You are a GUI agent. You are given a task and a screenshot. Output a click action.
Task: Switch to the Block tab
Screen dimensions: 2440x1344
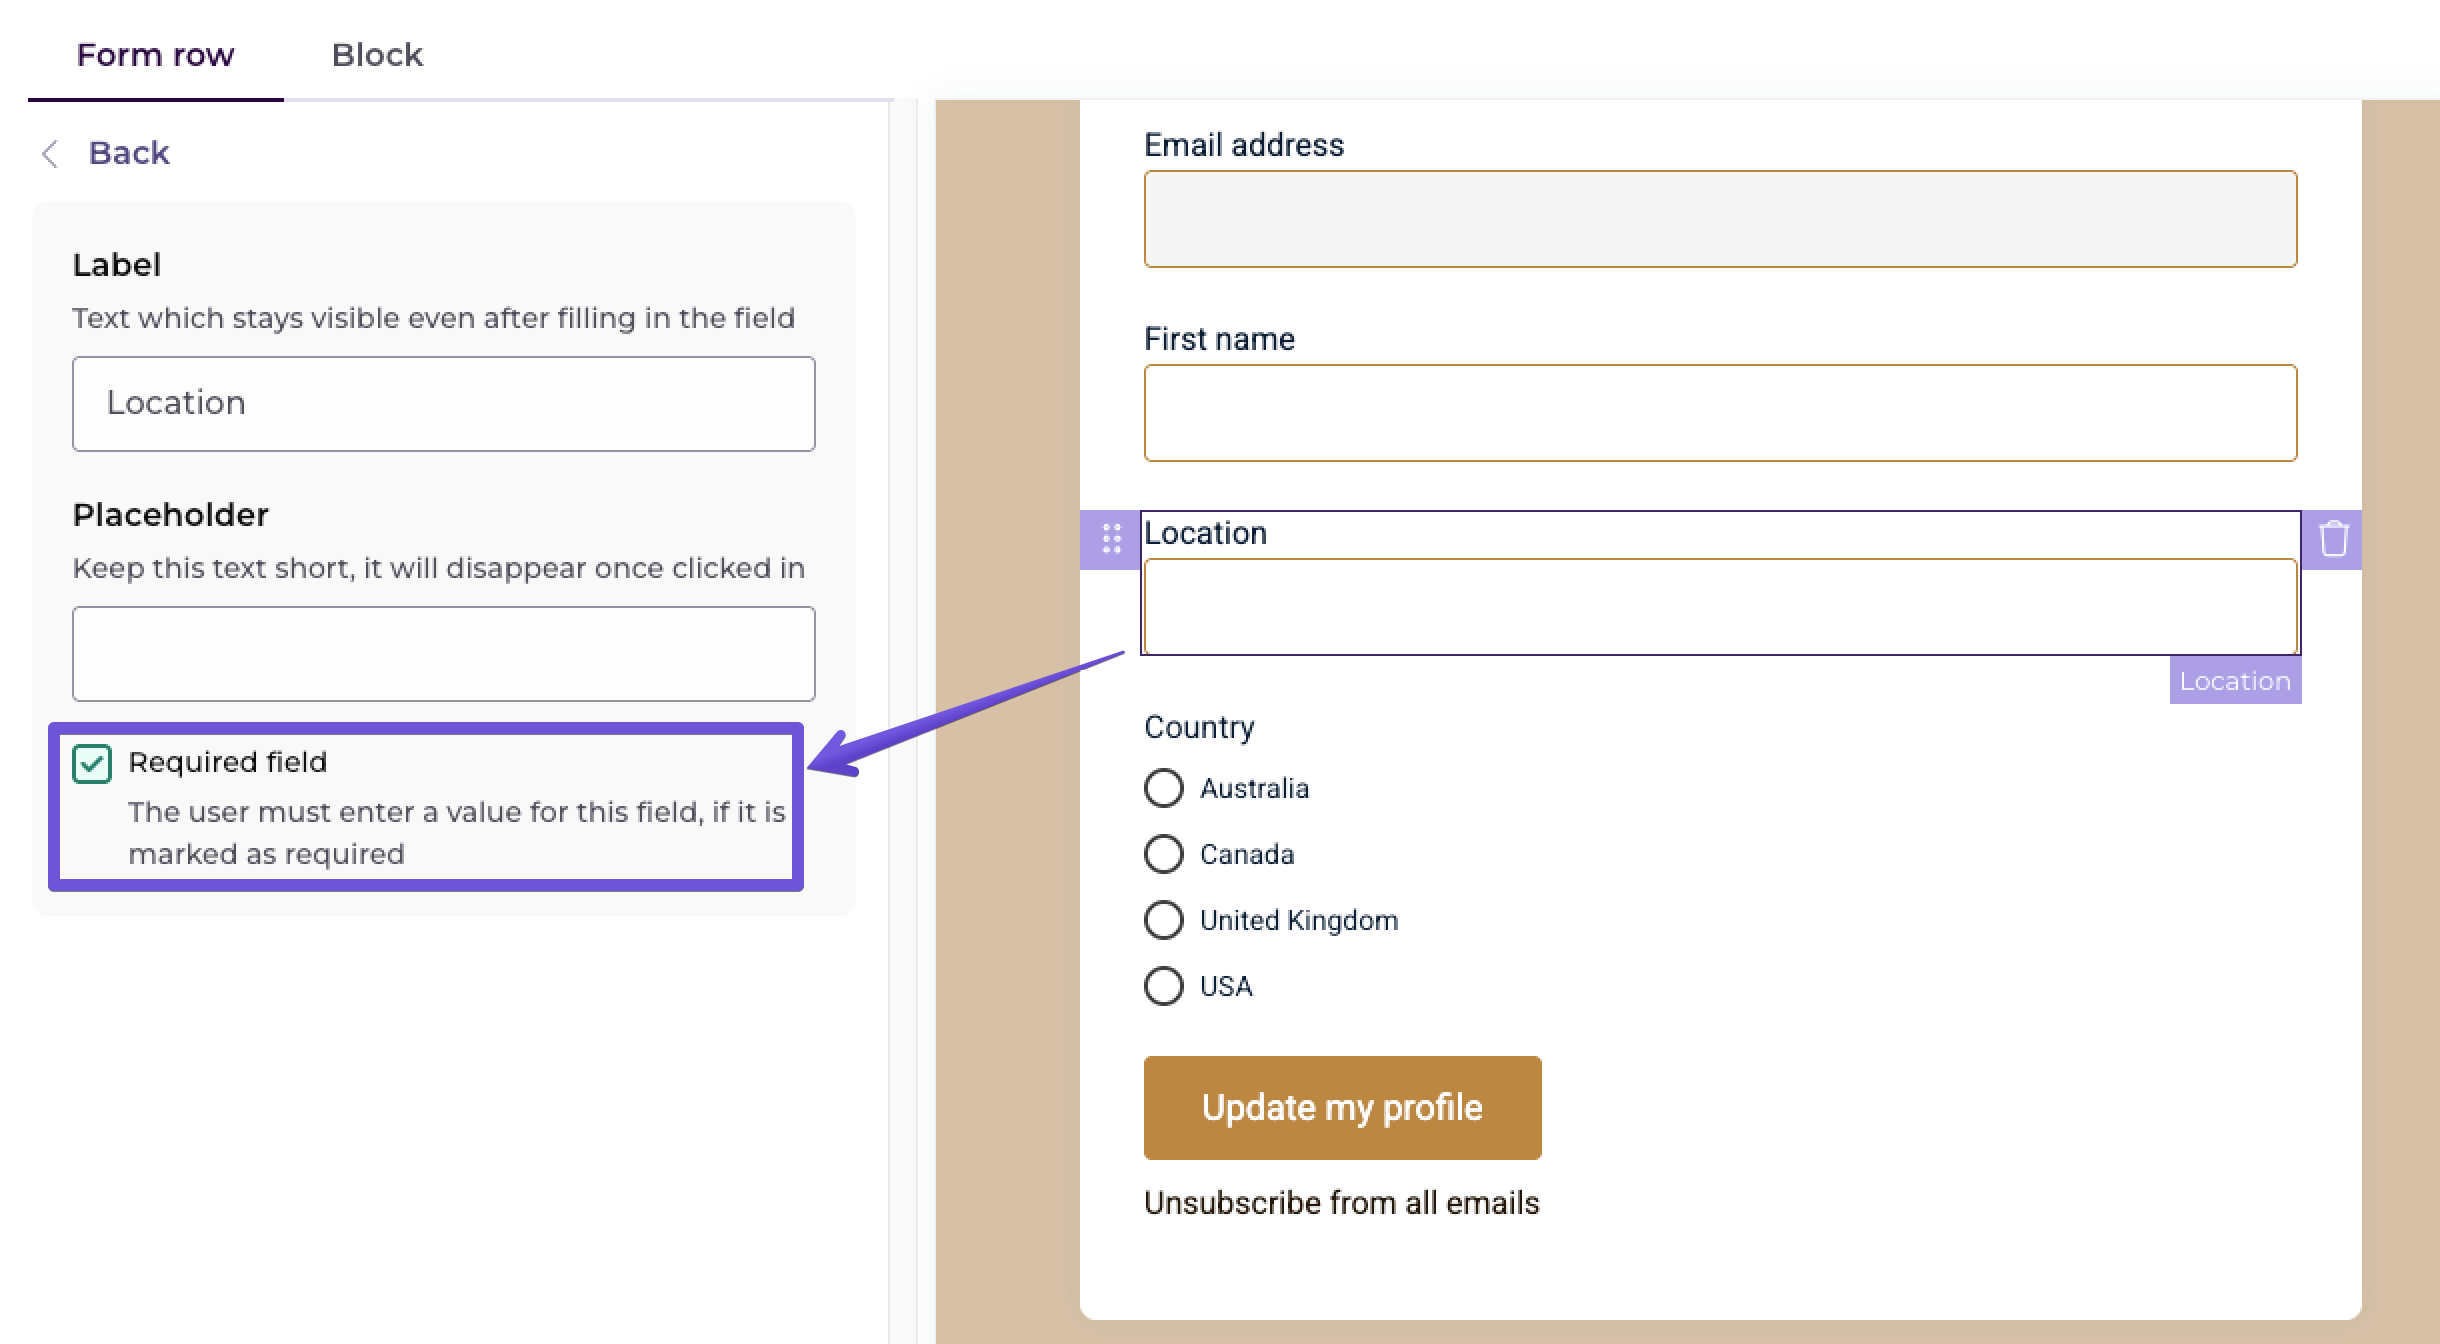377,55
